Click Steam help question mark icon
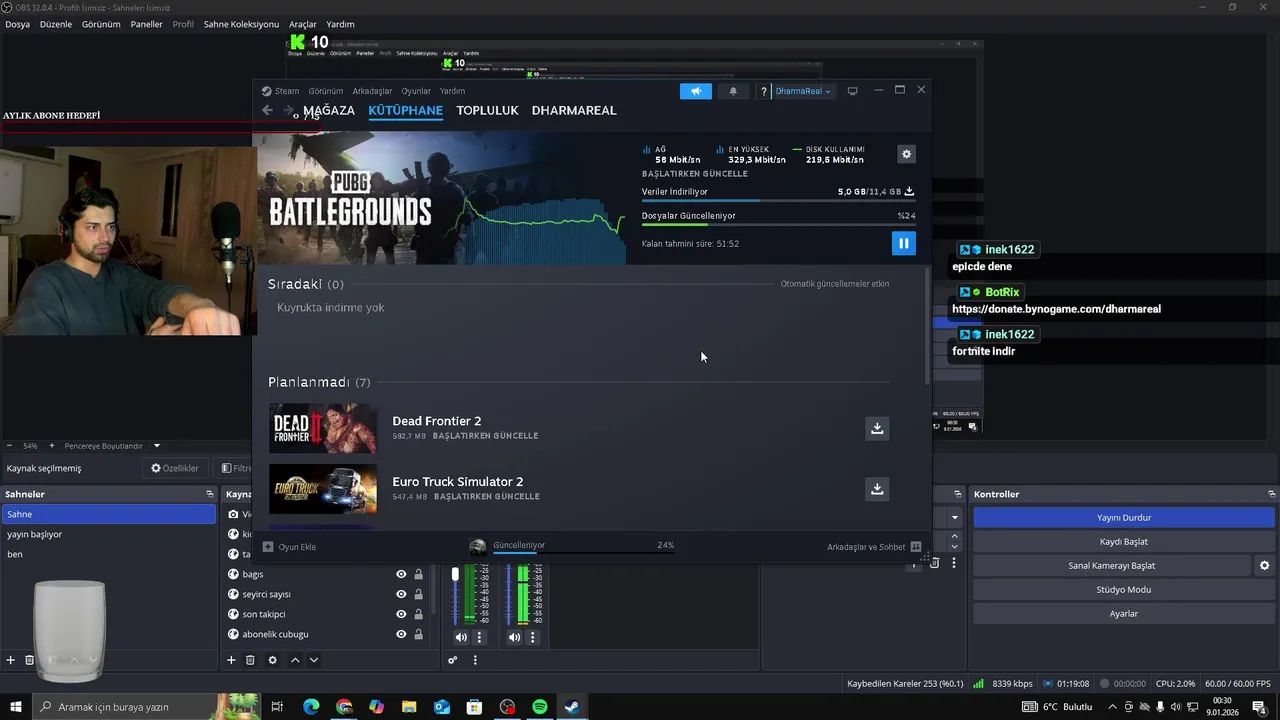The height and width of the screenshot is (720, 1280). (764, 91)
